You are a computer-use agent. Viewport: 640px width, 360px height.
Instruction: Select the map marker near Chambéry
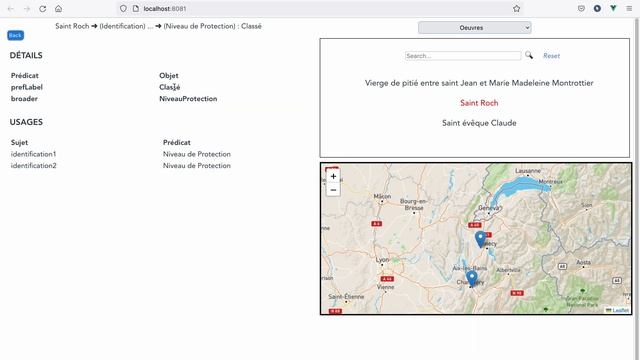point(472,278)
